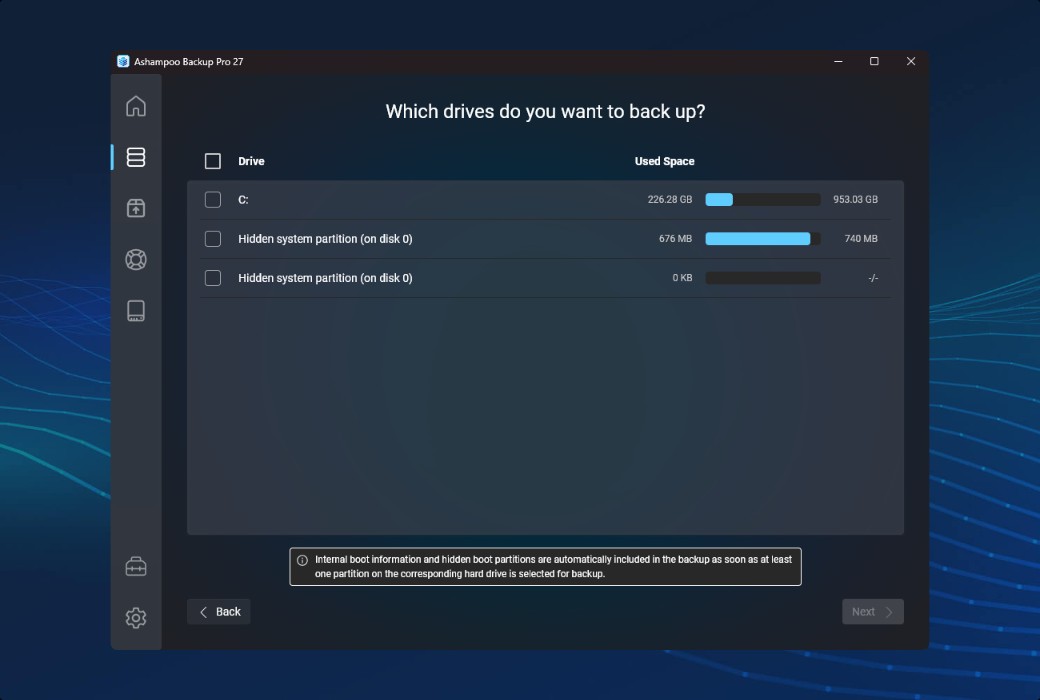The height and width of the screenshot is (700, 1040).
Task: Open Settings via the gear icon
Action: coord(136,618)
